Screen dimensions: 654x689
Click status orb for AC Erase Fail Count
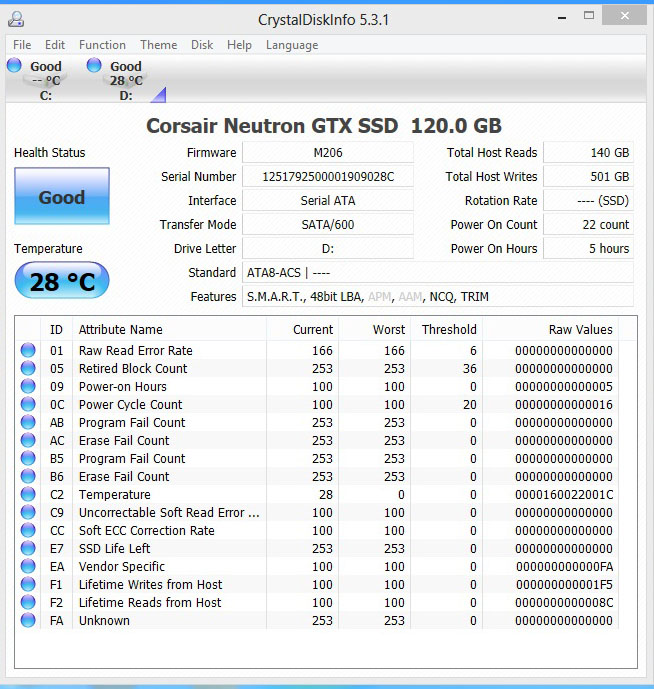28,440
